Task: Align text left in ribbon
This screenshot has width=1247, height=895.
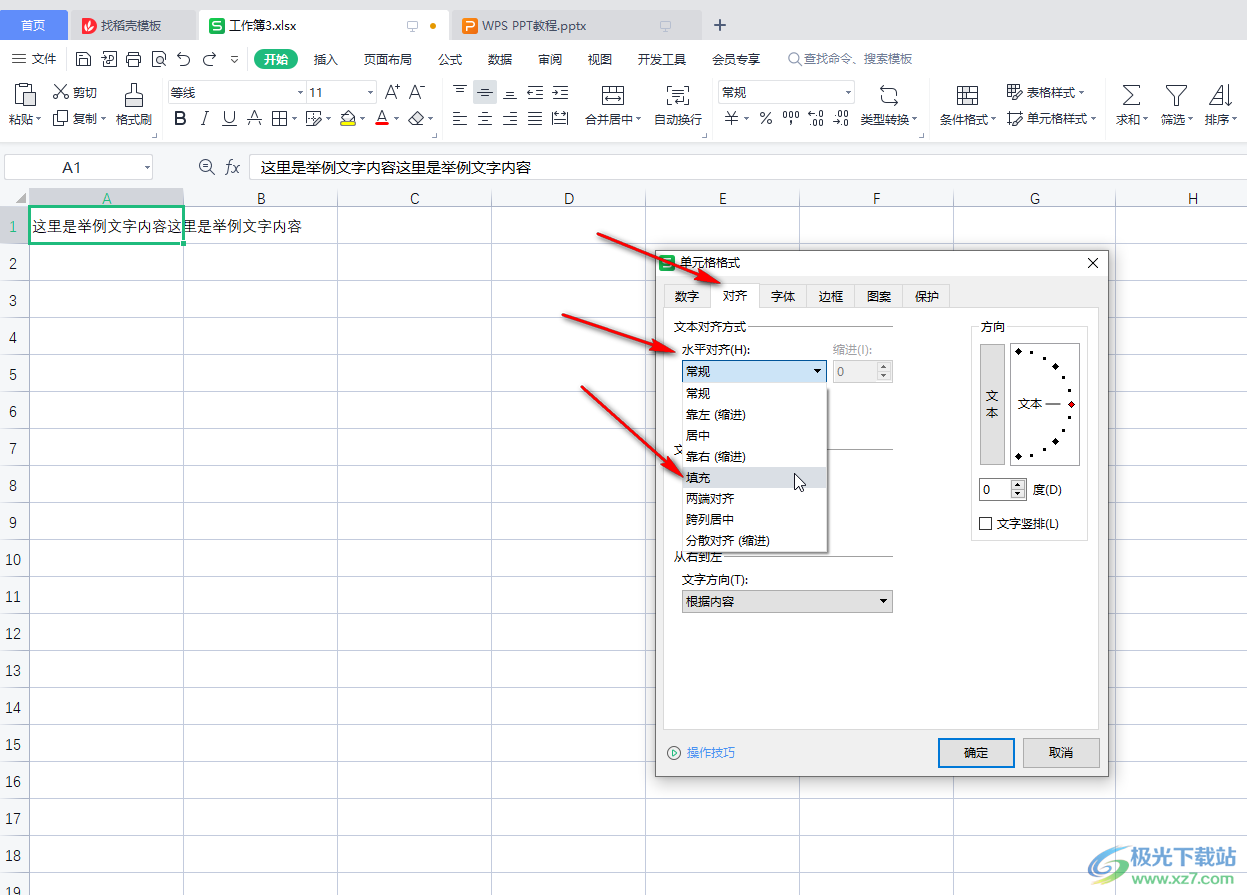Action: point(460,119)
